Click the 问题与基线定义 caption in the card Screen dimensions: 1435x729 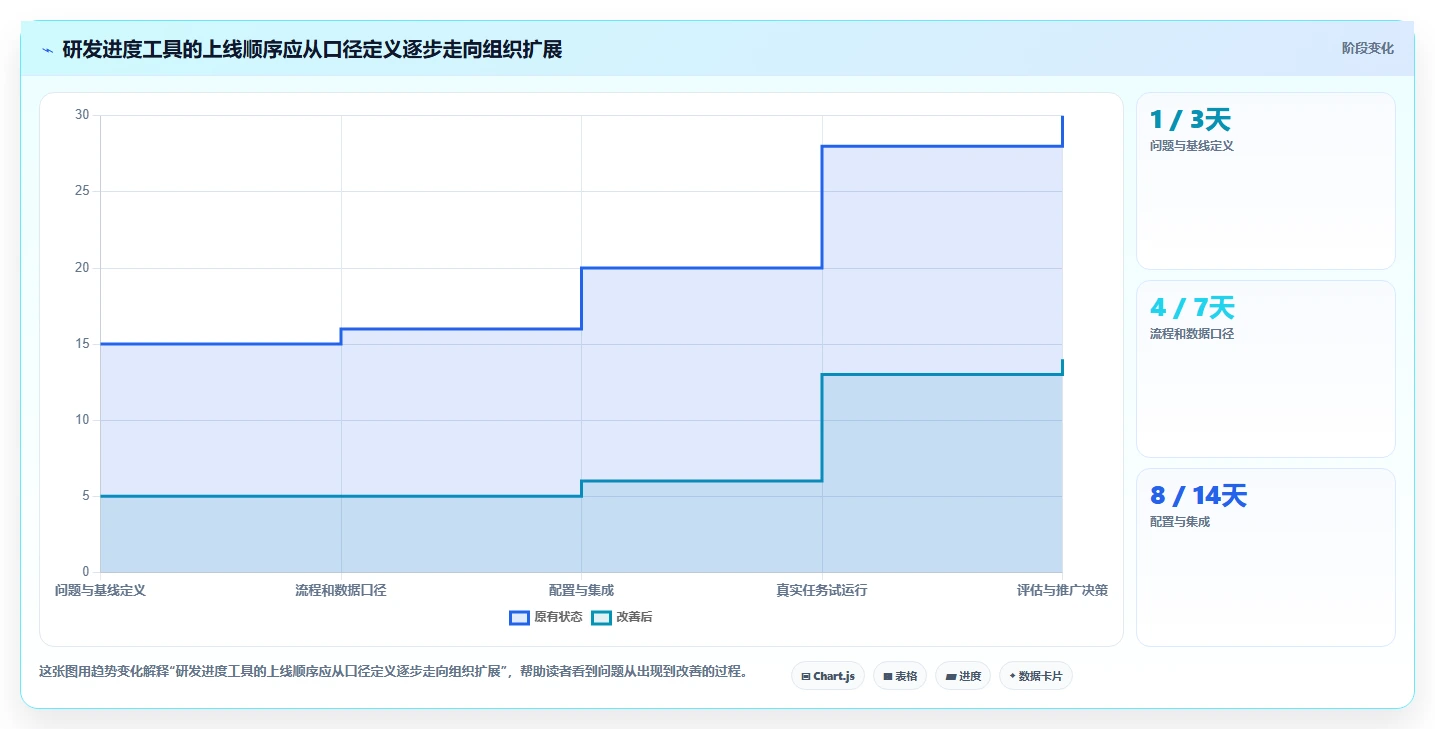pyautogui.click(x=1192, y=146)
